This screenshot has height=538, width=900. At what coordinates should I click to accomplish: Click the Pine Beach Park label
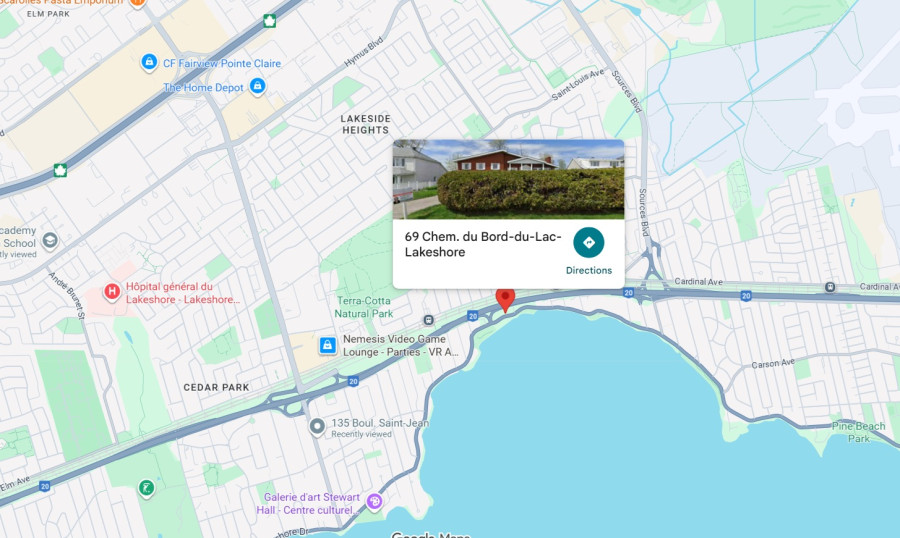859,432
